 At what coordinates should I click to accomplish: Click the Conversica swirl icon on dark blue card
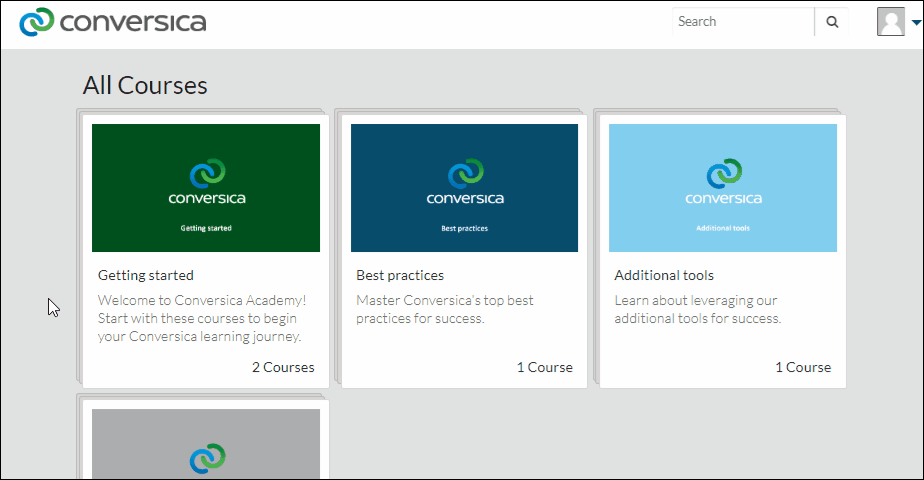pyautogui.click(x=466, y=173)
